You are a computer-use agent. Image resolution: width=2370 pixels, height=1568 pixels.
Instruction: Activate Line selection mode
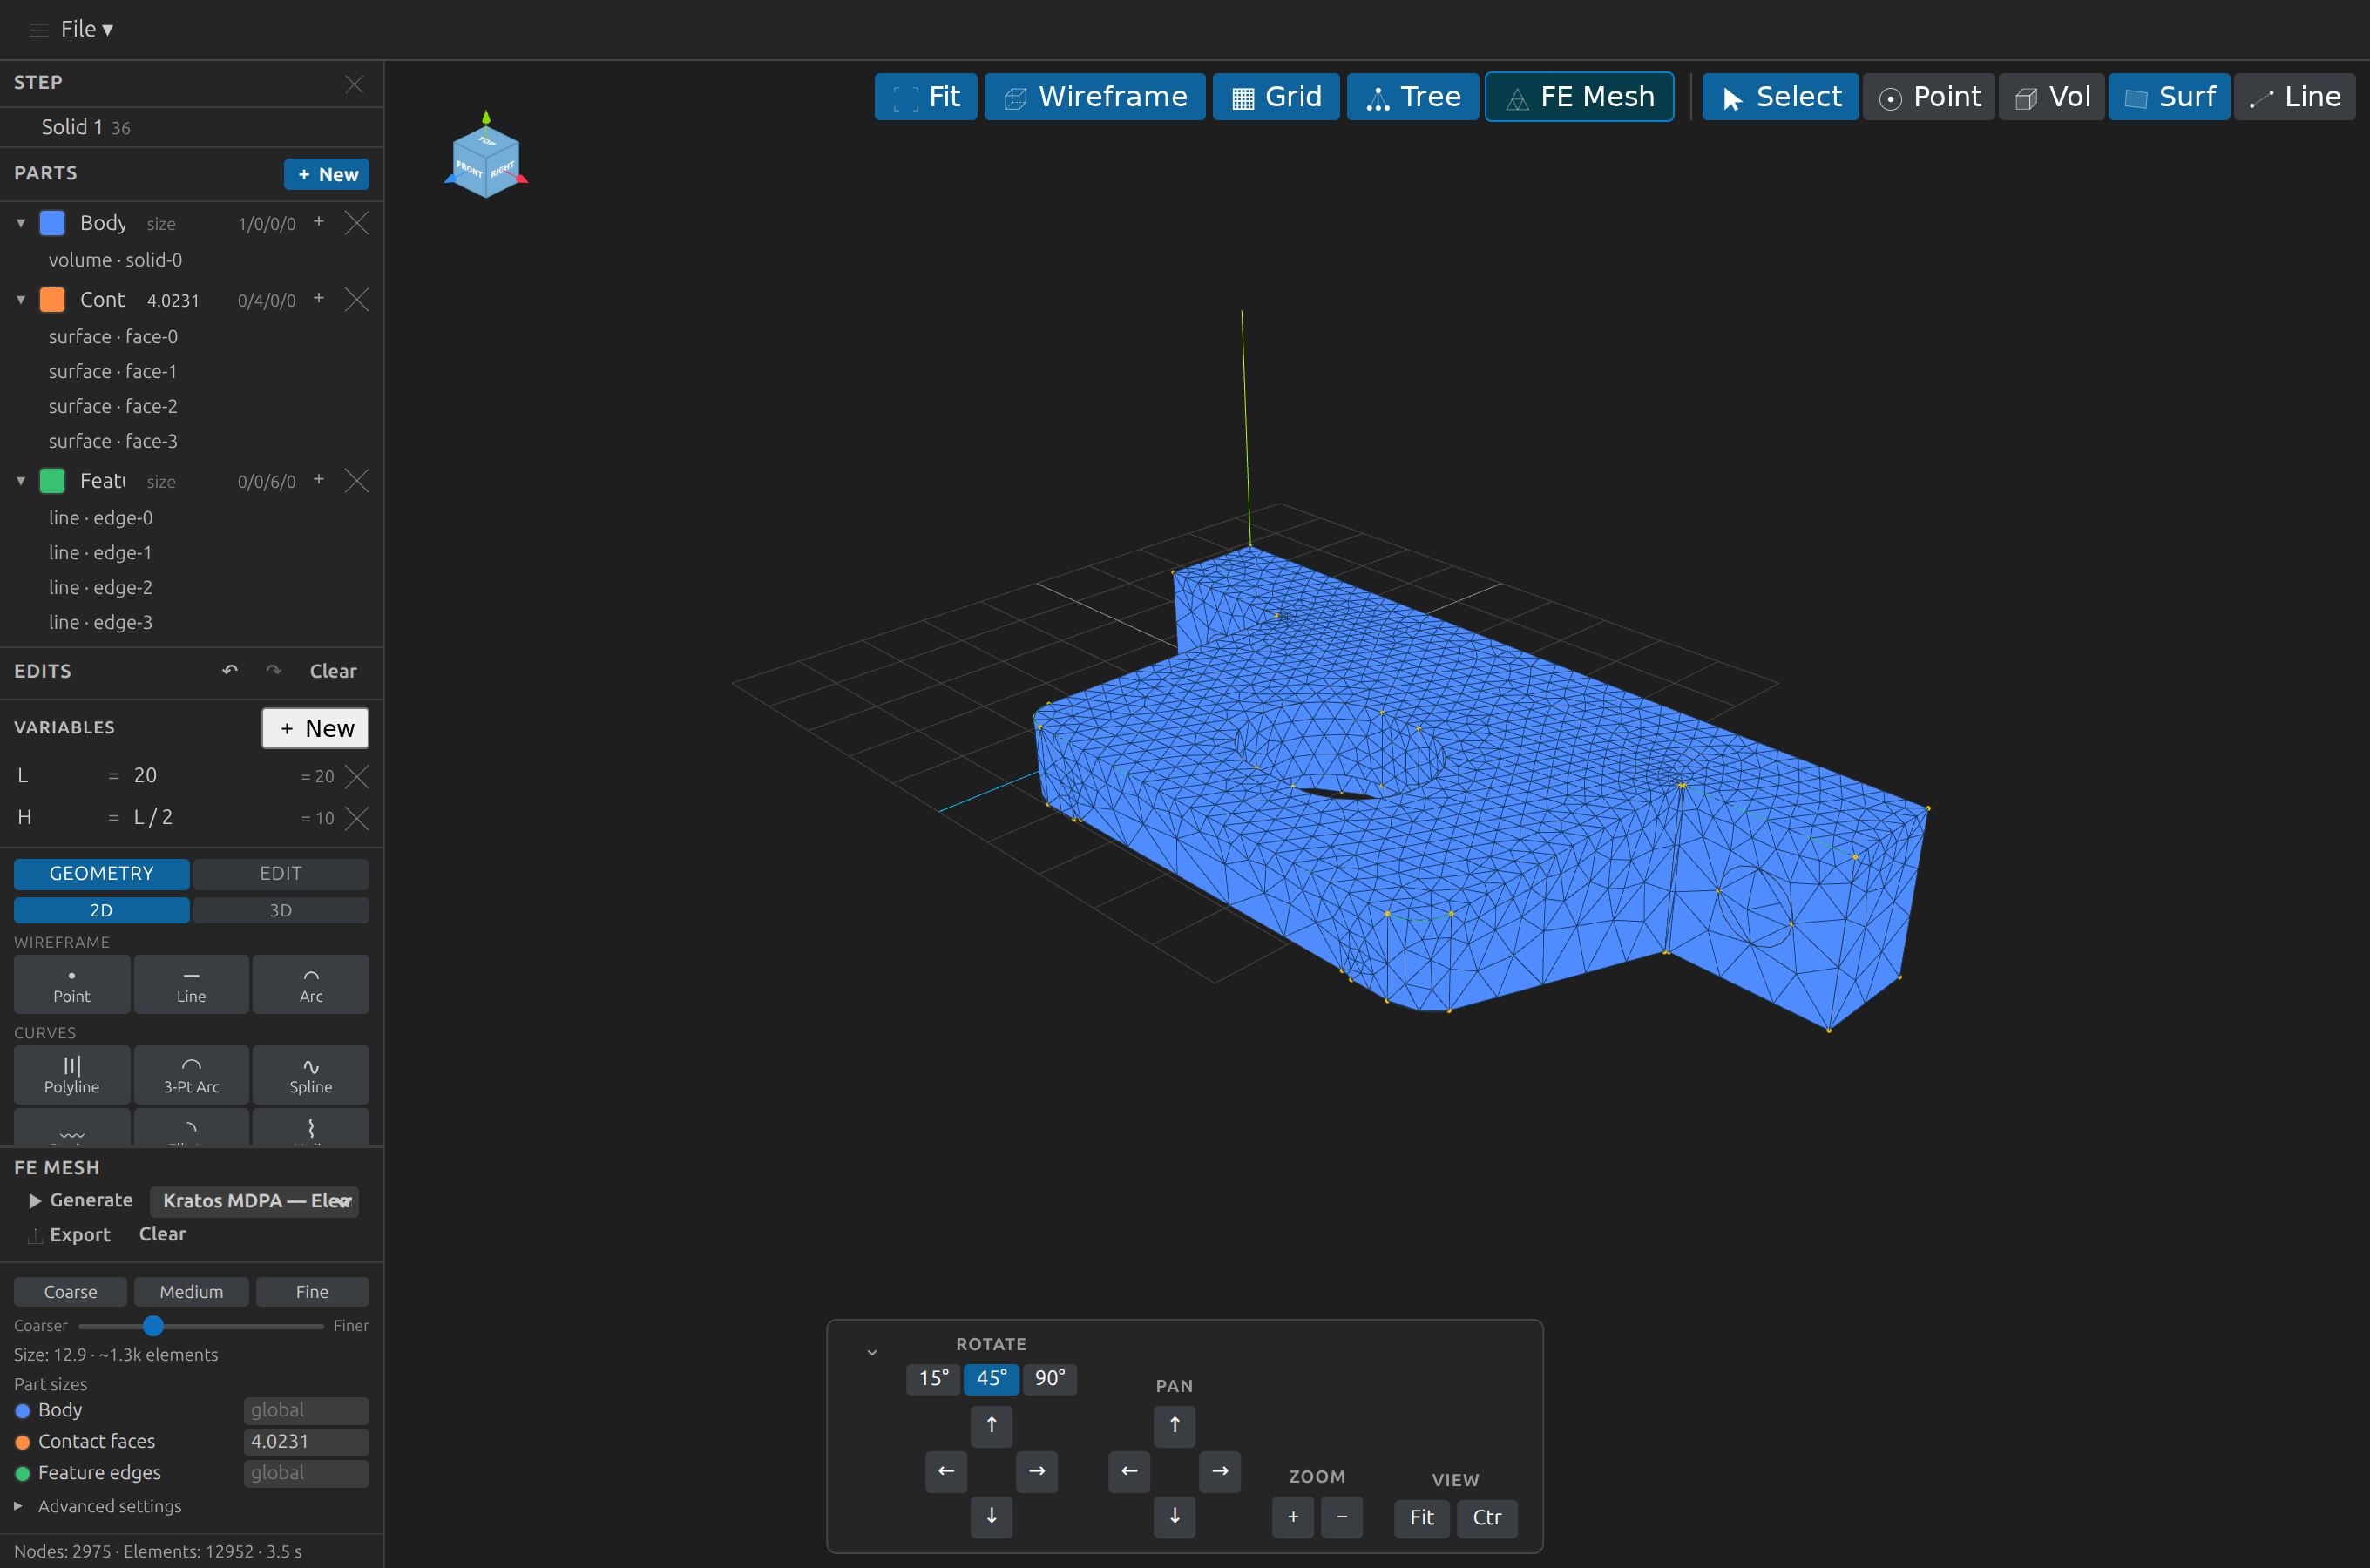point(2295,97)
